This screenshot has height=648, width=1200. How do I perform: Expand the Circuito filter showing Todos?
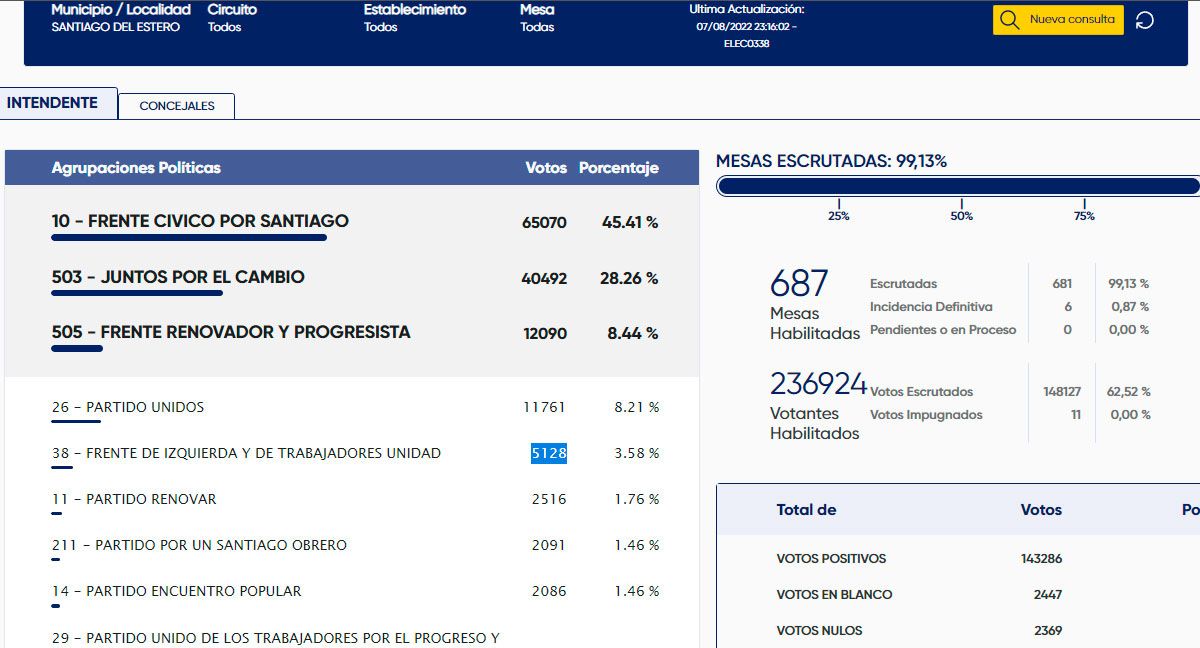(x=232, y=18)
